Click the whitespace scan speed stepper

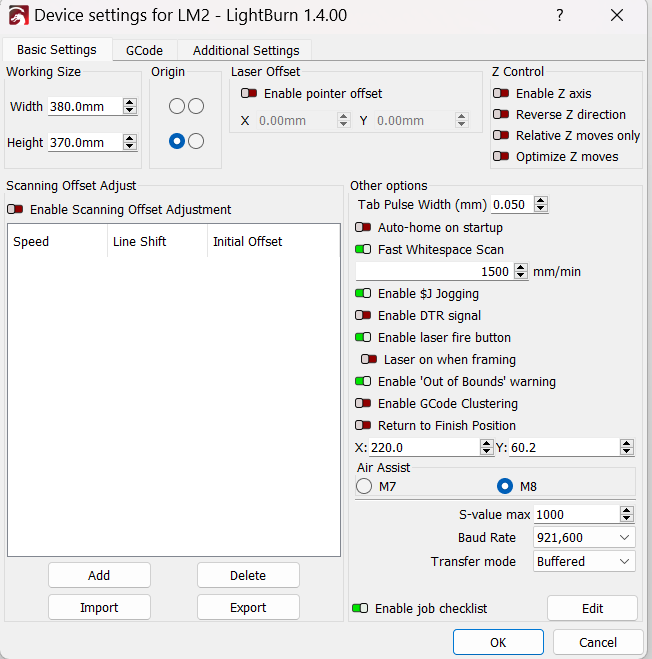[x=521, y=271]
